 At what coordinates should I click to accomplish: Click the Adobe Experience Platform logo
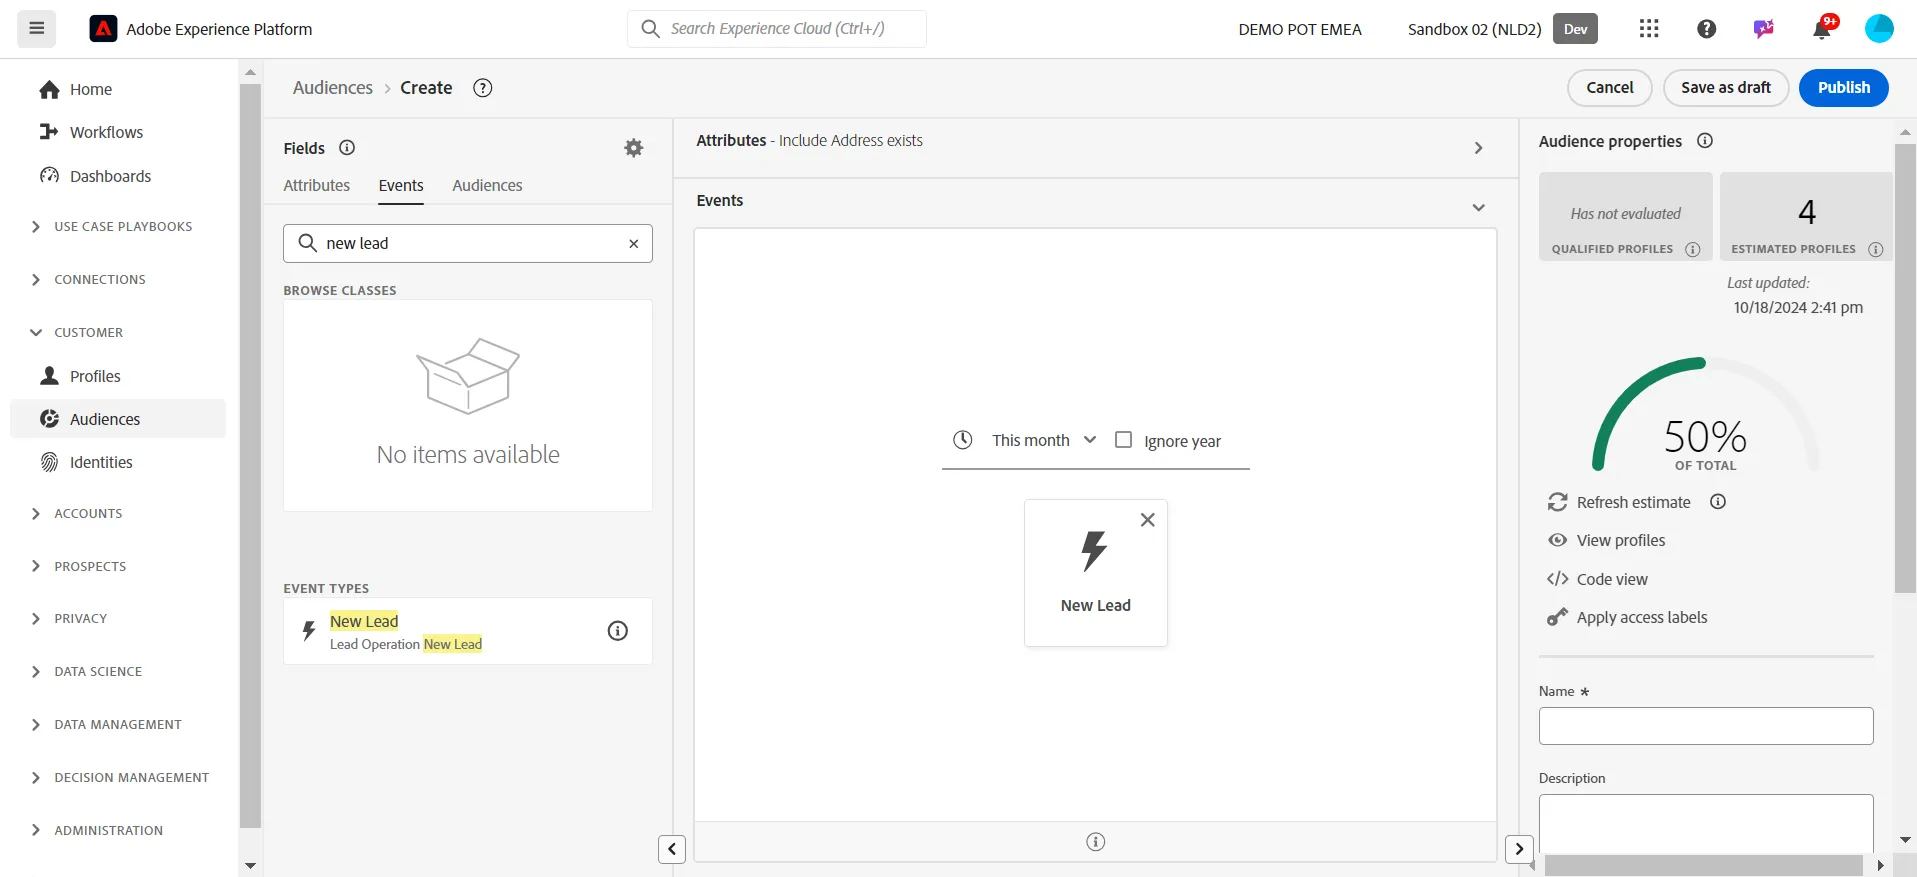click(103, 29)
